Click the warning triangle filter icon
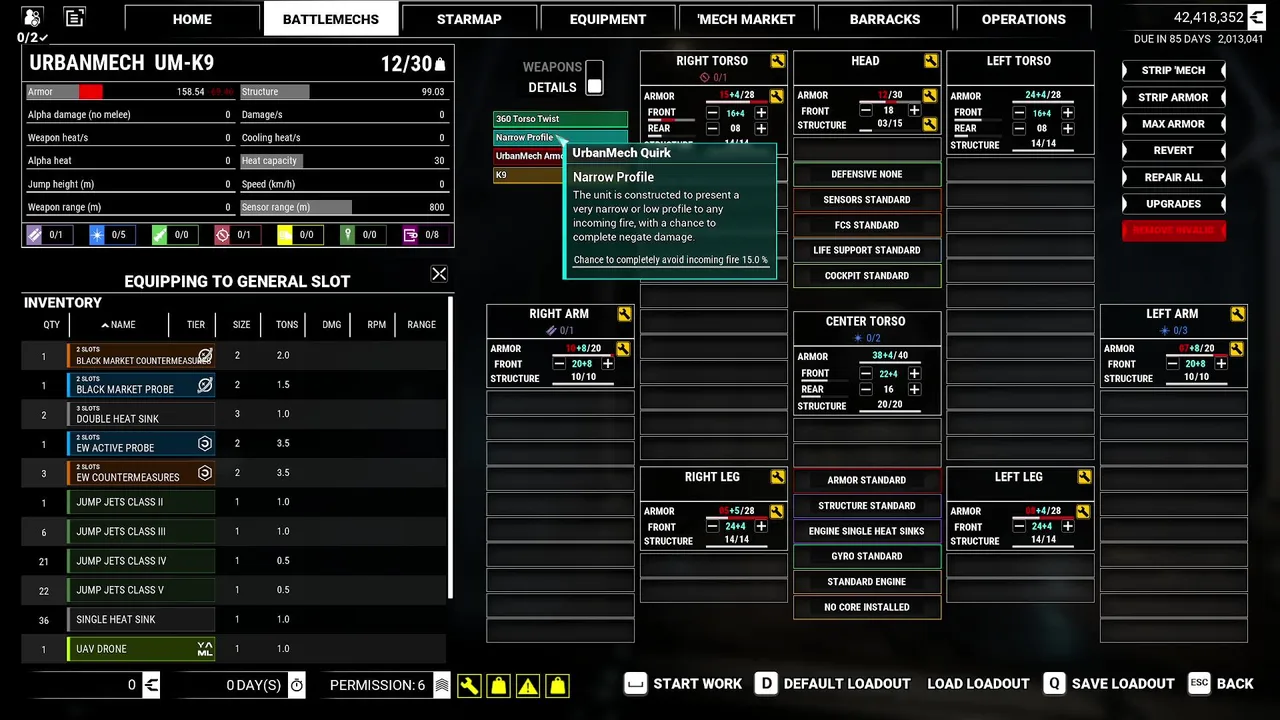1280x720 pixels. pos(528,685)
